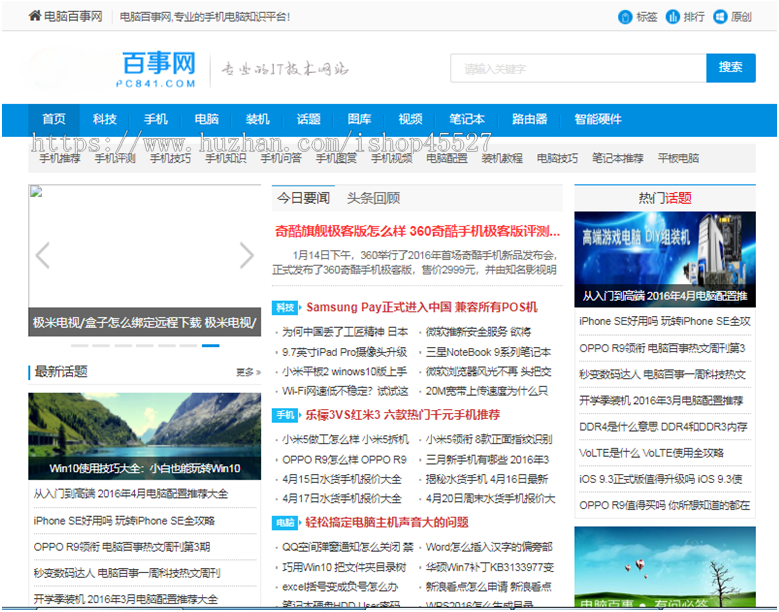Open the 图库 nav menu item
The height and width of the screenshot is (612, 779).
pos(359,119)
